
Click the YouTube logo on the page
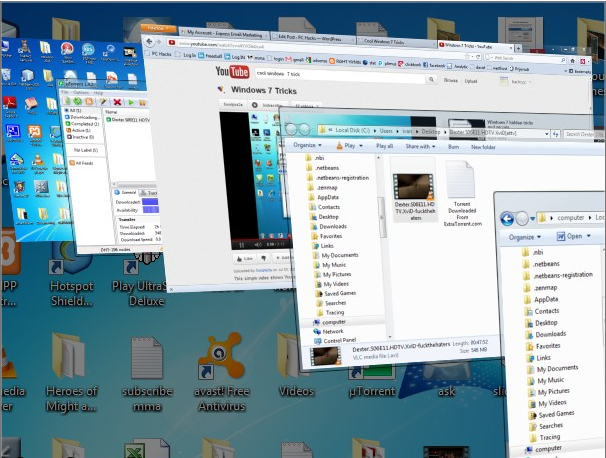pos(232,72)
